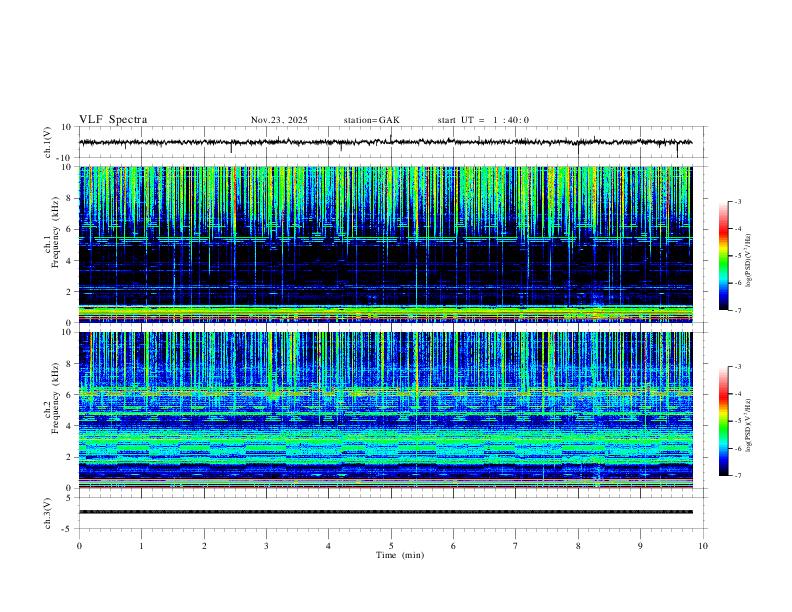Click the ch.2 color bar PSD label
The image size is (792, 612).
tap(749, 425)
